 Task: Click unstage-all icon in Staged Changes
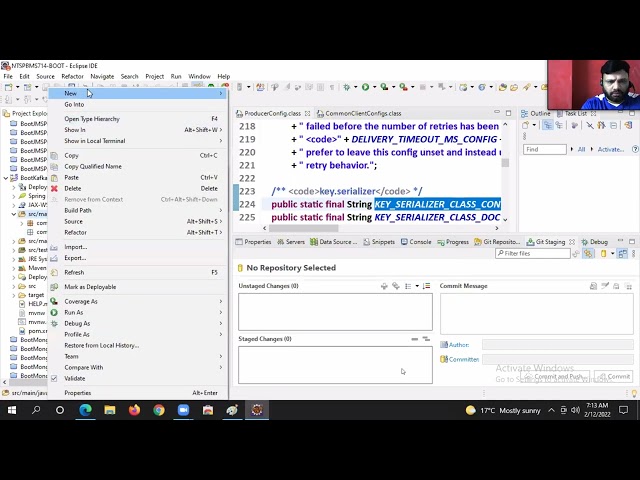click(x=426, y=339)
